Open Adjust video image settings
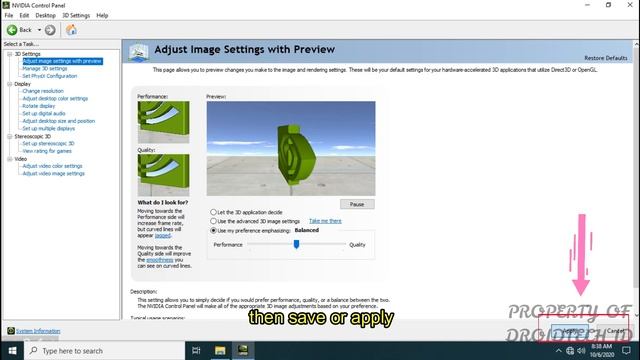This screenshot has height=360, width=640. (53, 173)
